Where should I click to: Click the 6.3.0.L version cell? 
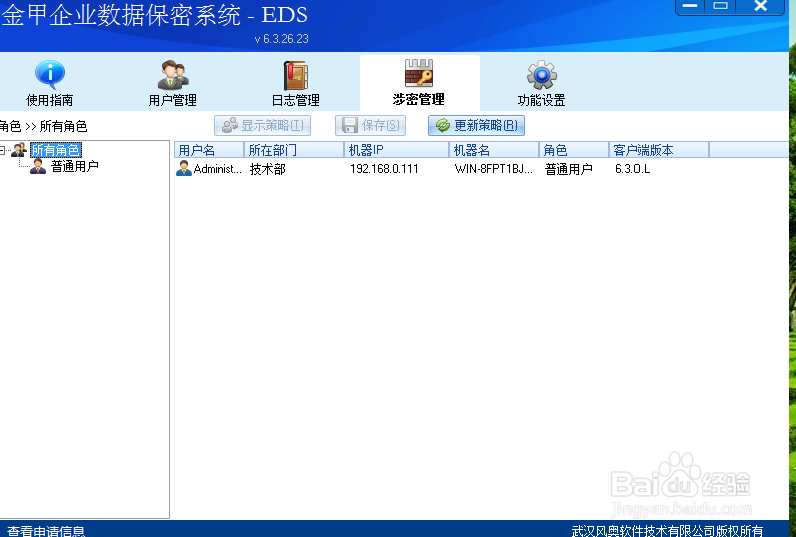click(x=633, y=169)
